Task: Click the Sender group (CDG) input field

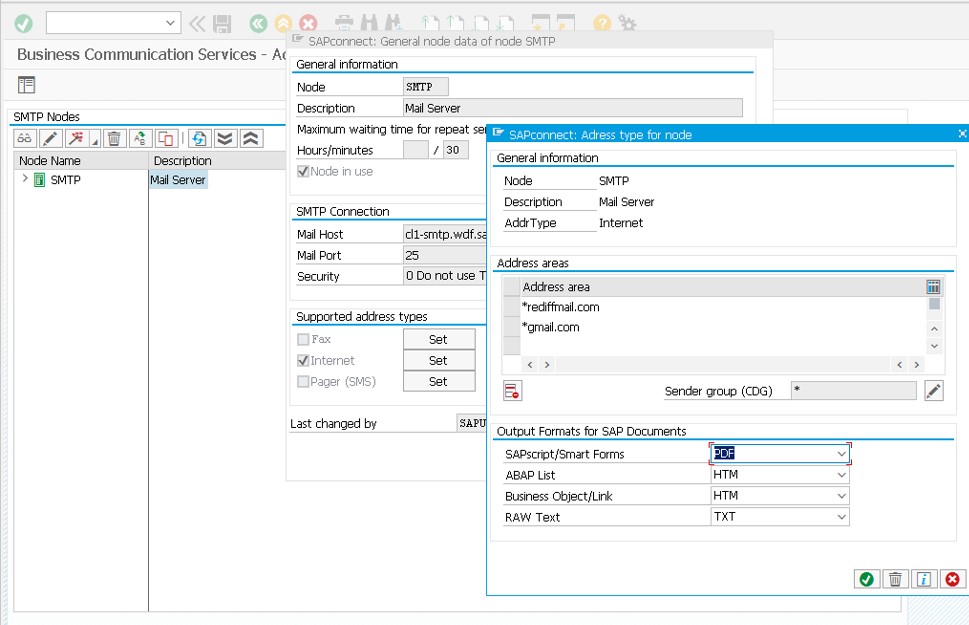Action: pyautogui.click(x=853, y=390)
